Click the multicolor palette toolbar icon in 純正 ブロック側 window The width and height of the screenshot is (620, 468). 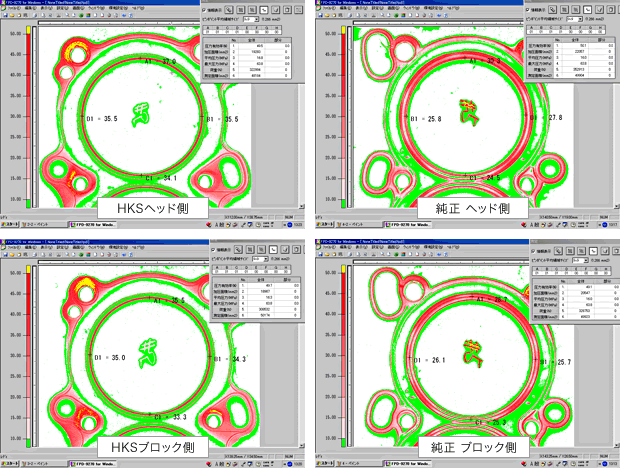tap(403, 255)
